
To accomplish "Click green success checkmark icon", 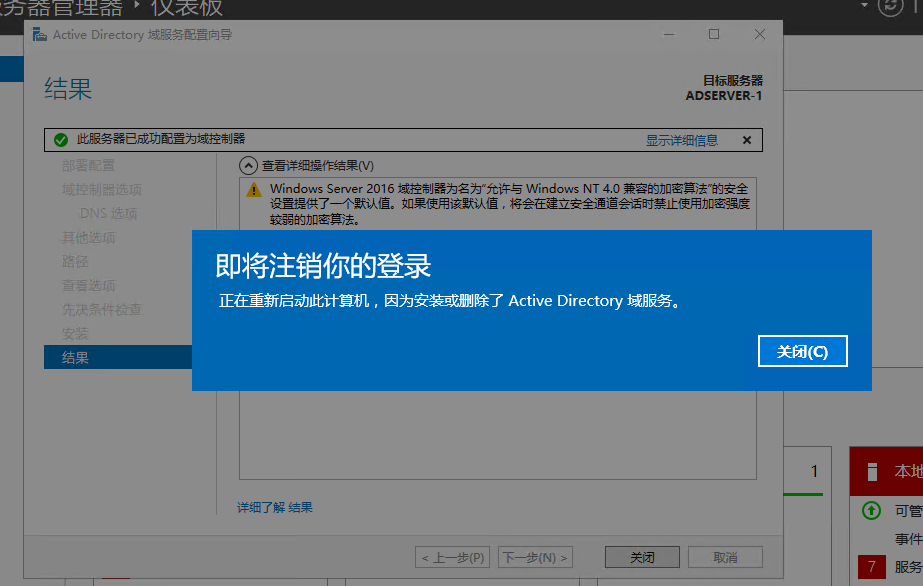I will pyautogui.click(x=61, y=140).
